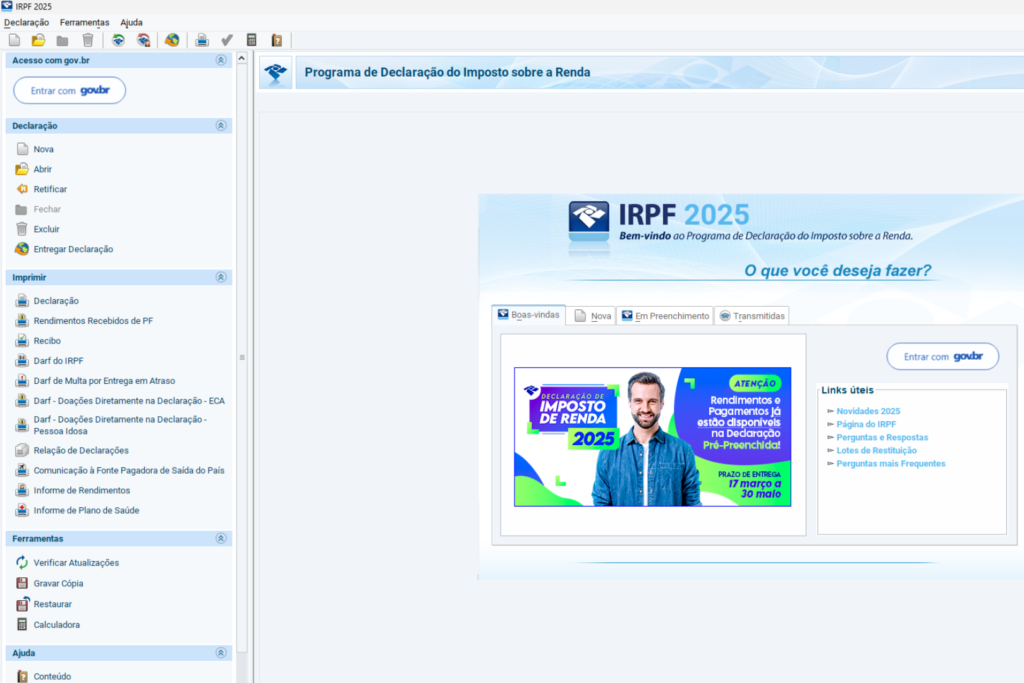This screenshot has width=1024, height=683.
Task: Click Fechar in the Declaração panel
Action: 47,210
